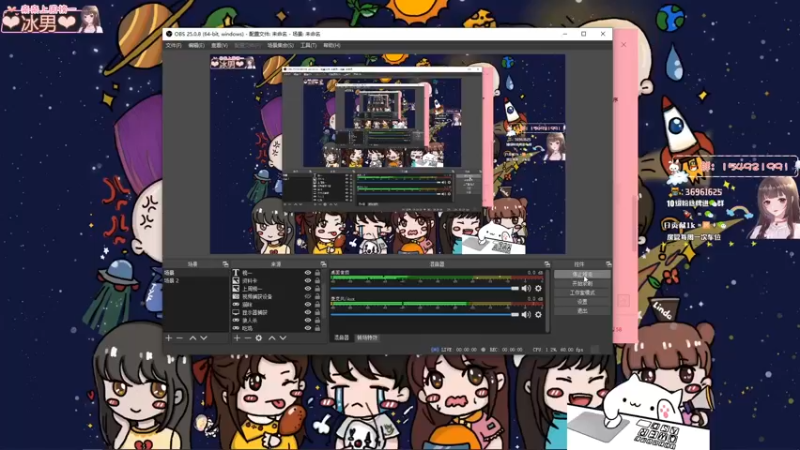This screenshot has height=450, width=800.
Task: Add a new source with the plus icon
Action: [237, 338]
